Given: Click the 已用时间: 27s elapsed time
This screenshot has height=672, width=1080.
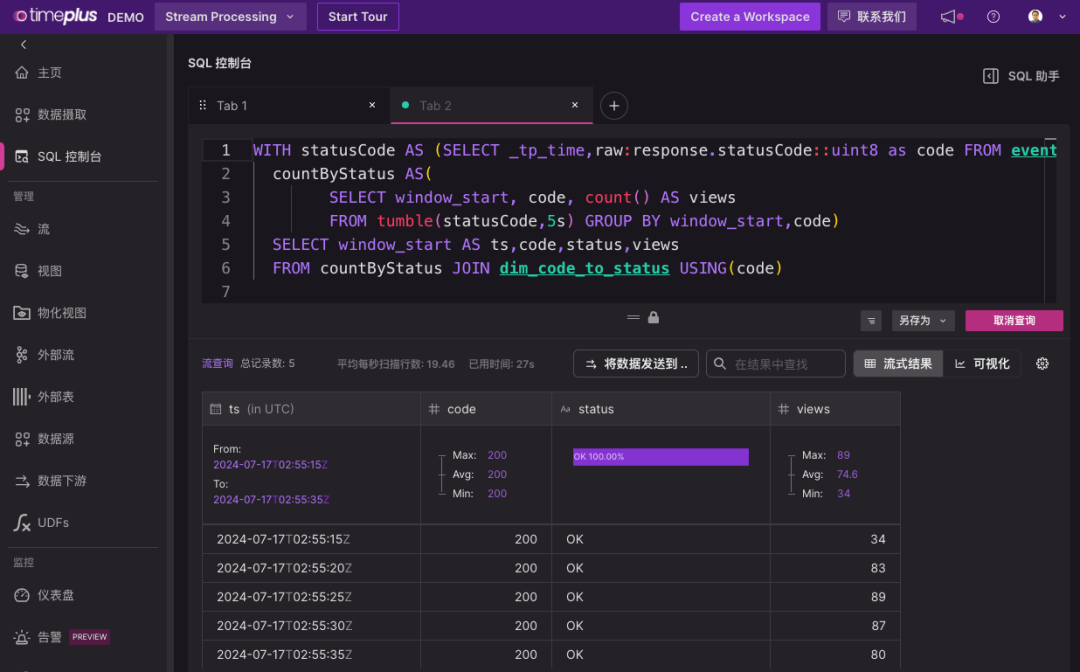Looking at the screenshot, I should [501, 364].
